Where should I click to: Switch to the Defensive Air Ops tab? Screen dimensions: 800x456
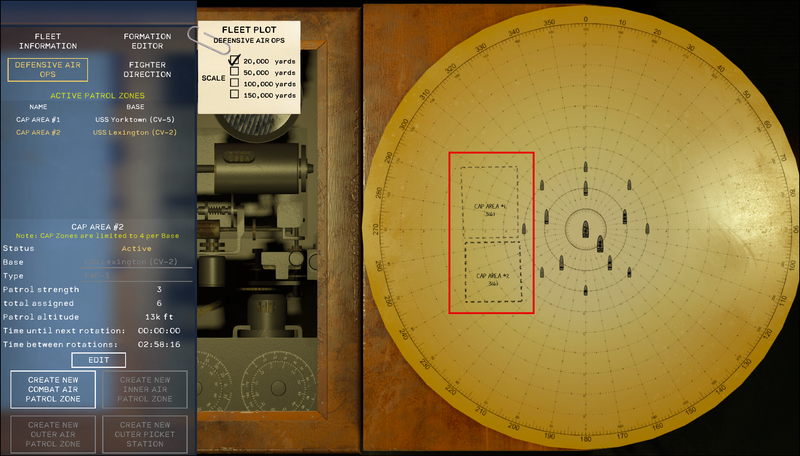click(x=48, y=70)
